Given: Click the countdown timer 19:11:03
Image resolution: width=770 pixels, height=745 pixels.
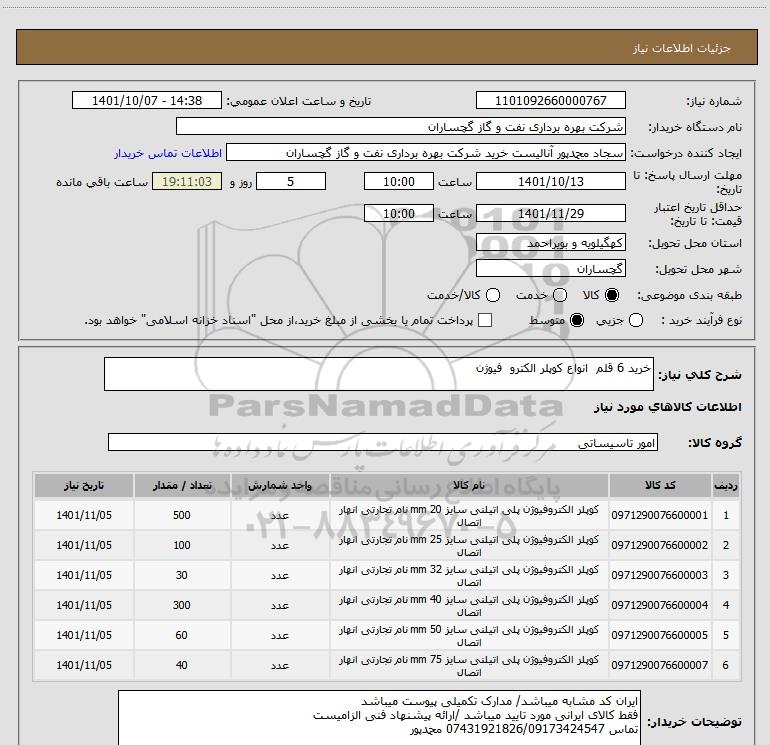Looking at the screenshot, I should (187, 181).
